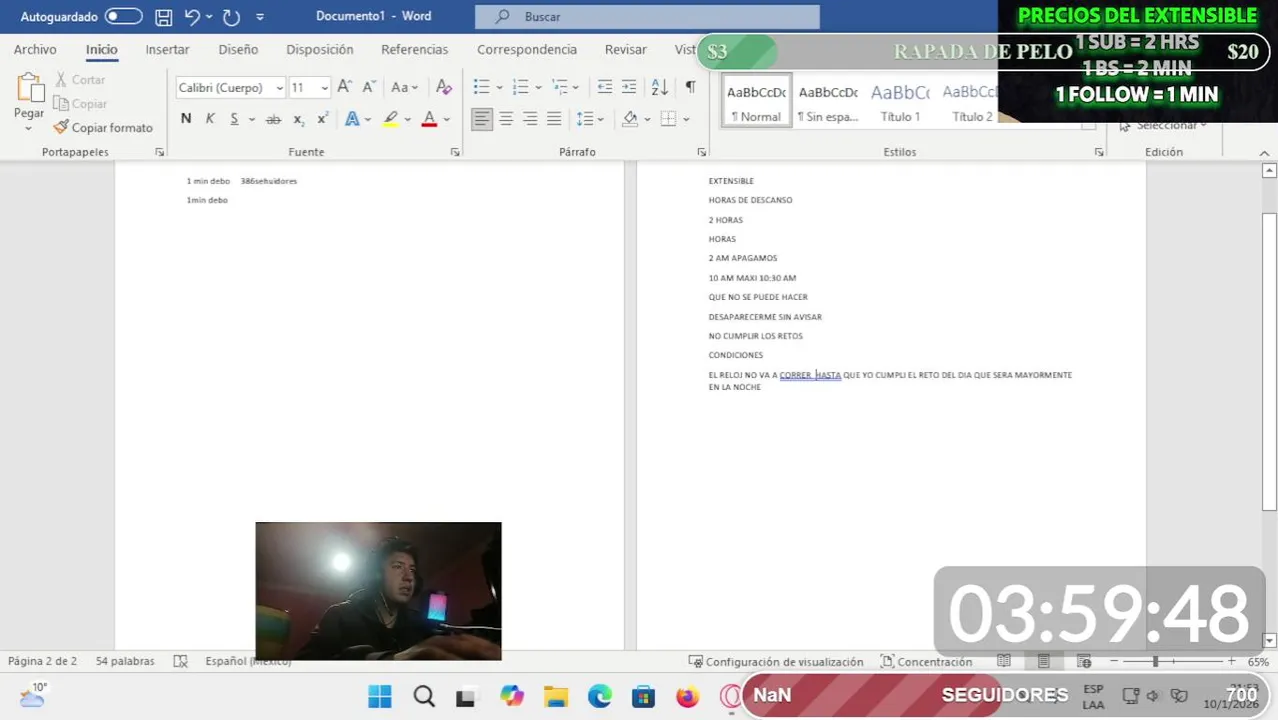Clear all formatting with the eraser icon
Viewport: 1278px width, 720px height.
tap(444, 88)
